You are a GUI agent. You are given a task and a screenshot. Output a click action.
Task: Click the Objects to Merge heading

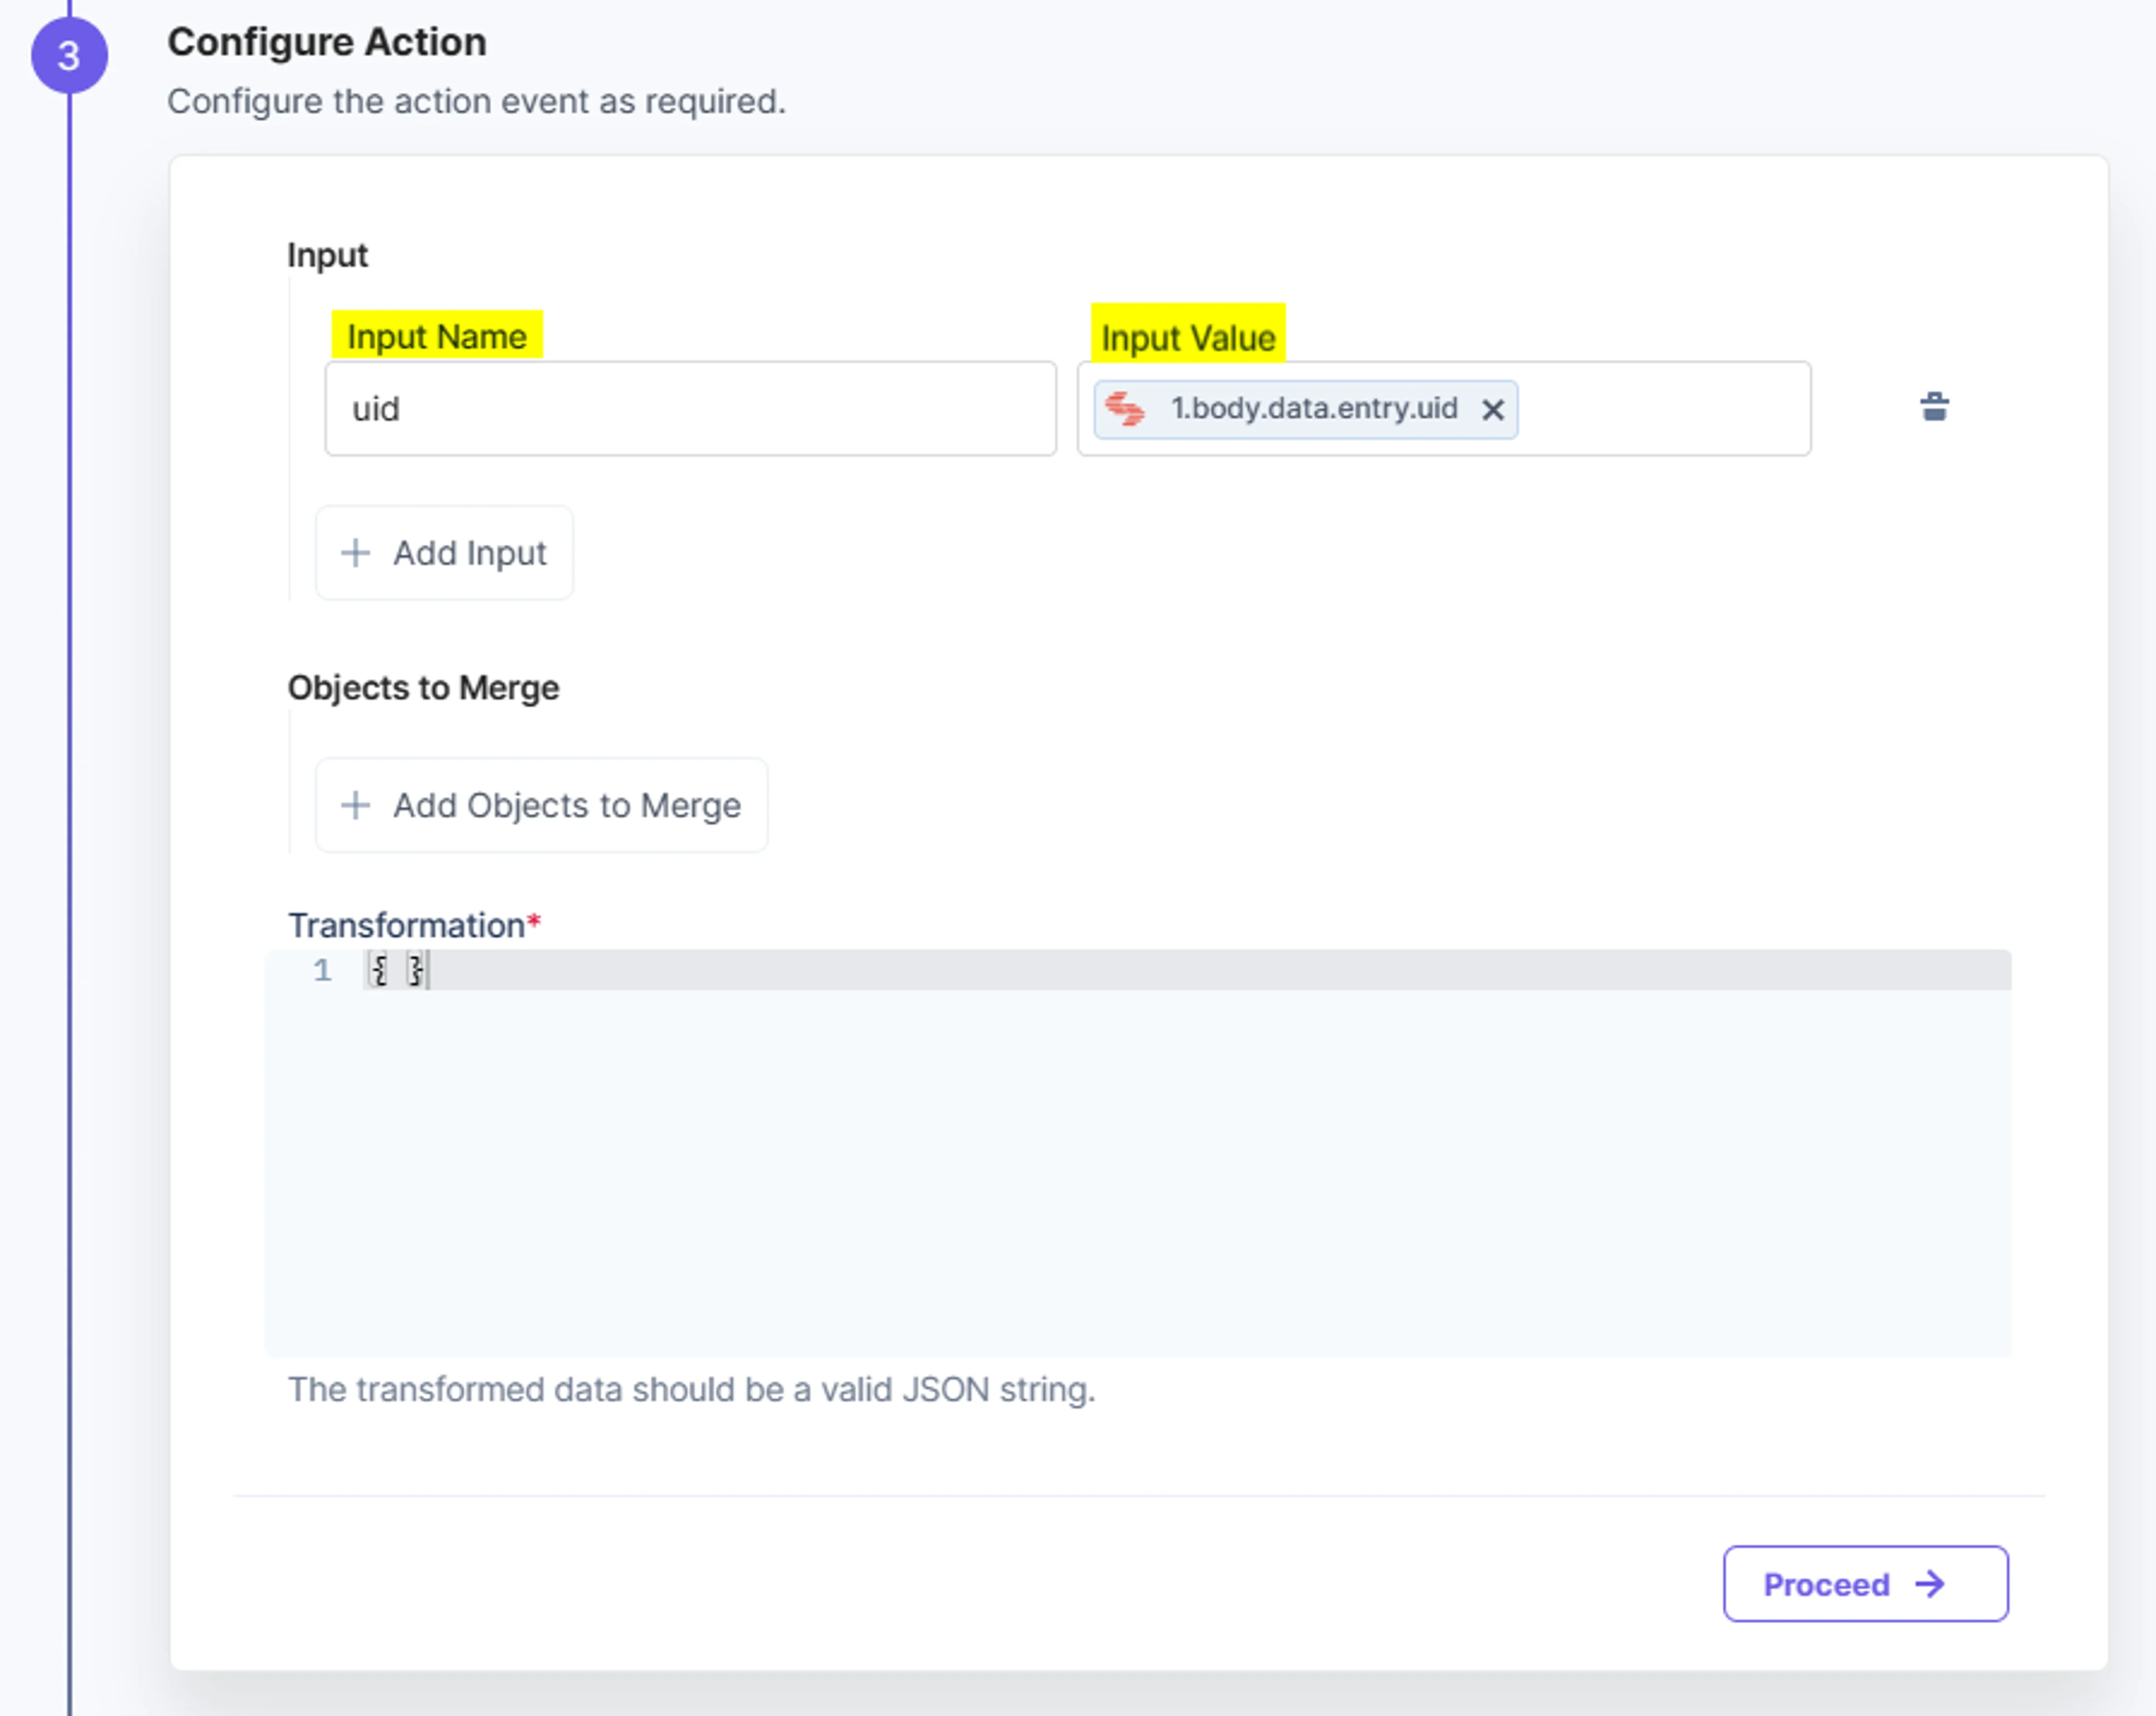pyautogui.click(x=423, y=688)
